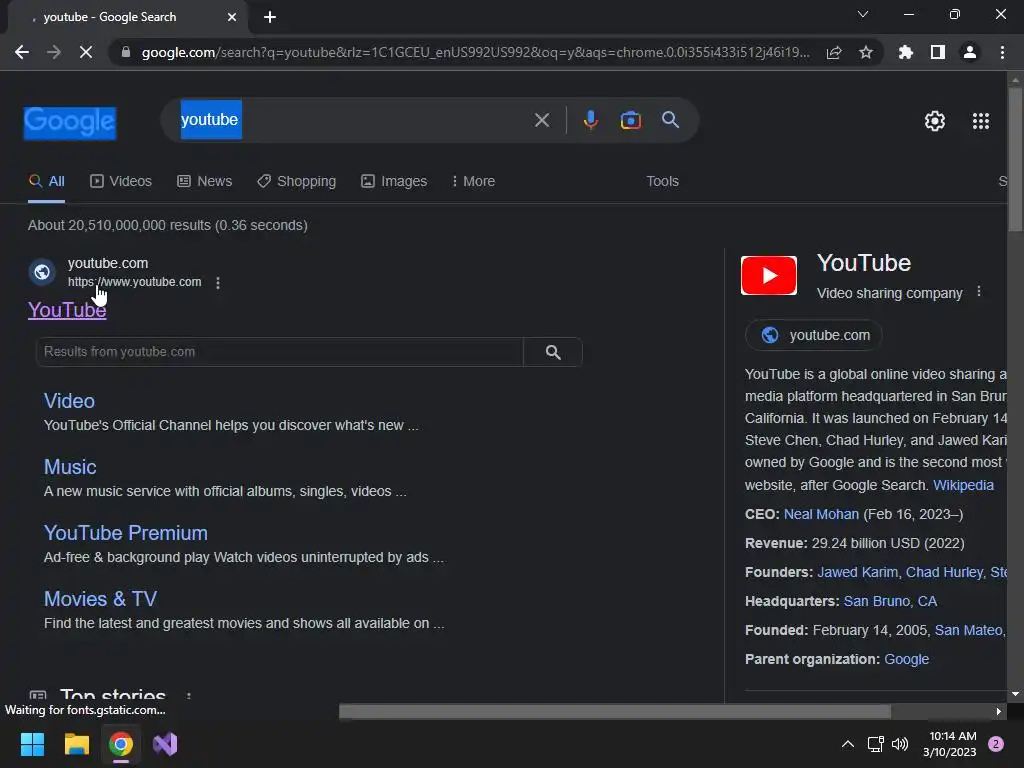Open the Google parent organization link
This screenshot has width=1024, height=768.
click(906, 659)
